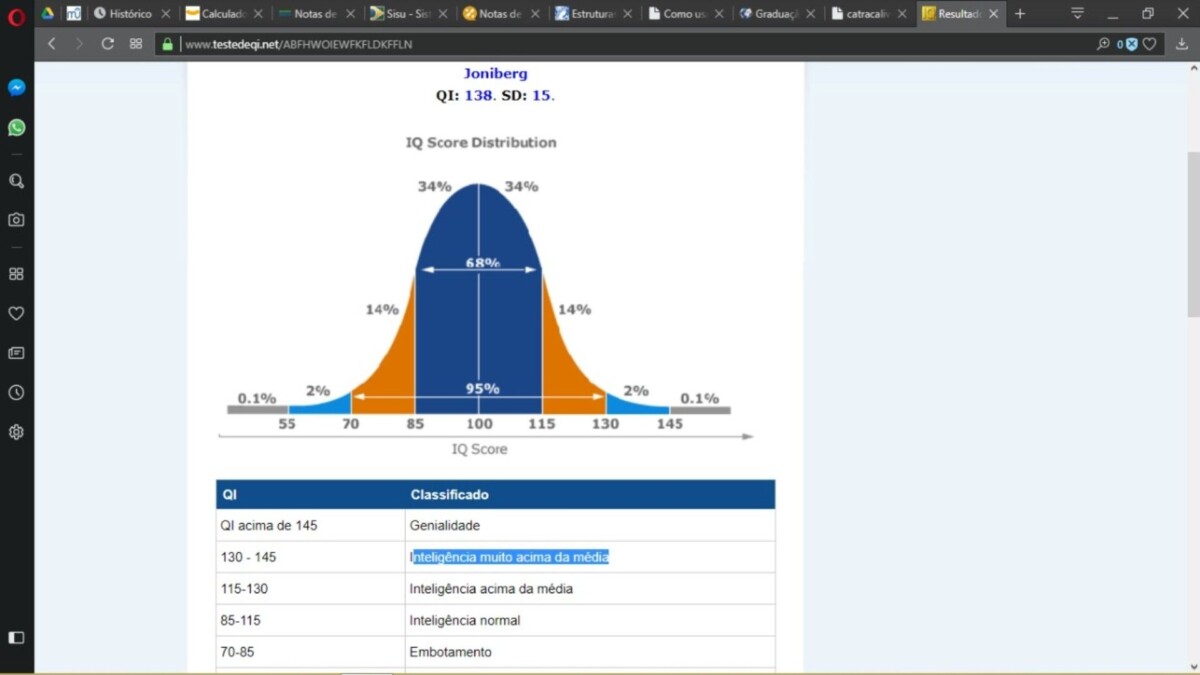This screenshot has width=1200, height=675.
Task: Open history using the clock sidebar icon
Action: coord(16,392)
